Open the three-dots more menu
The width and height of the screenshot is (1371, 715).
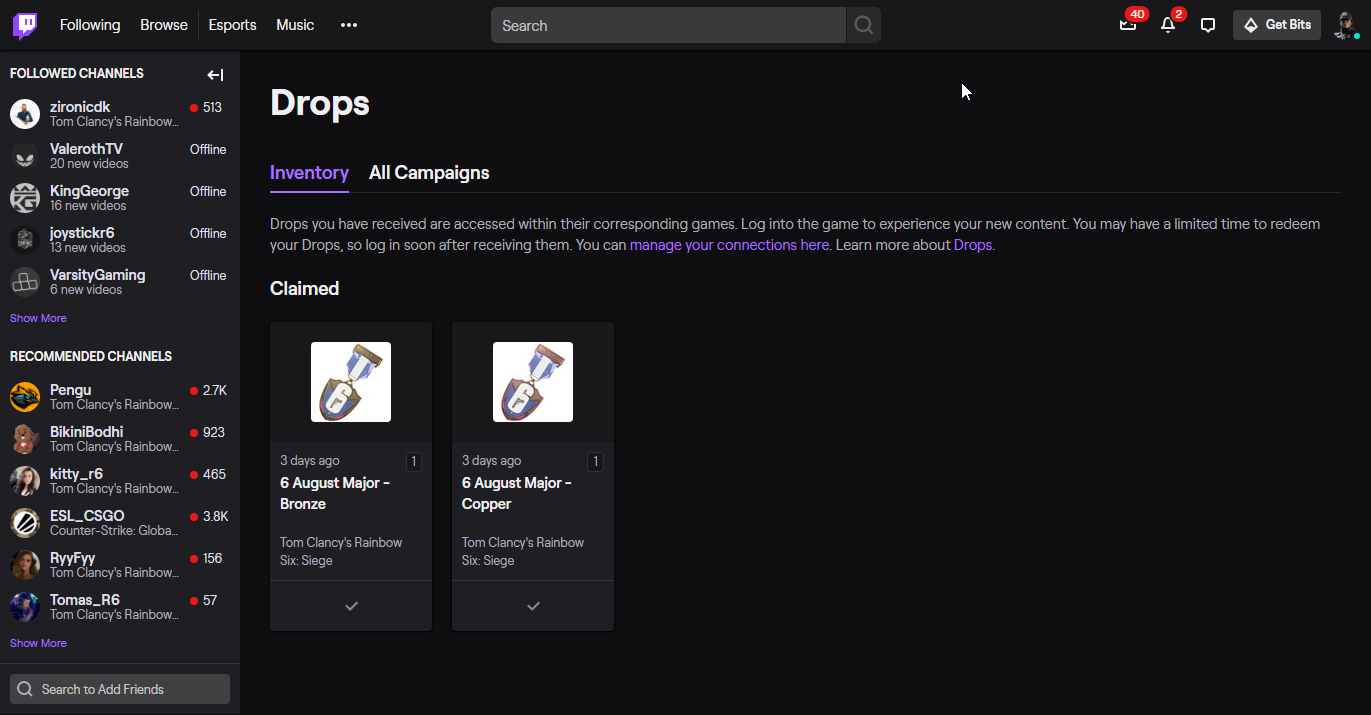[348, 25]
